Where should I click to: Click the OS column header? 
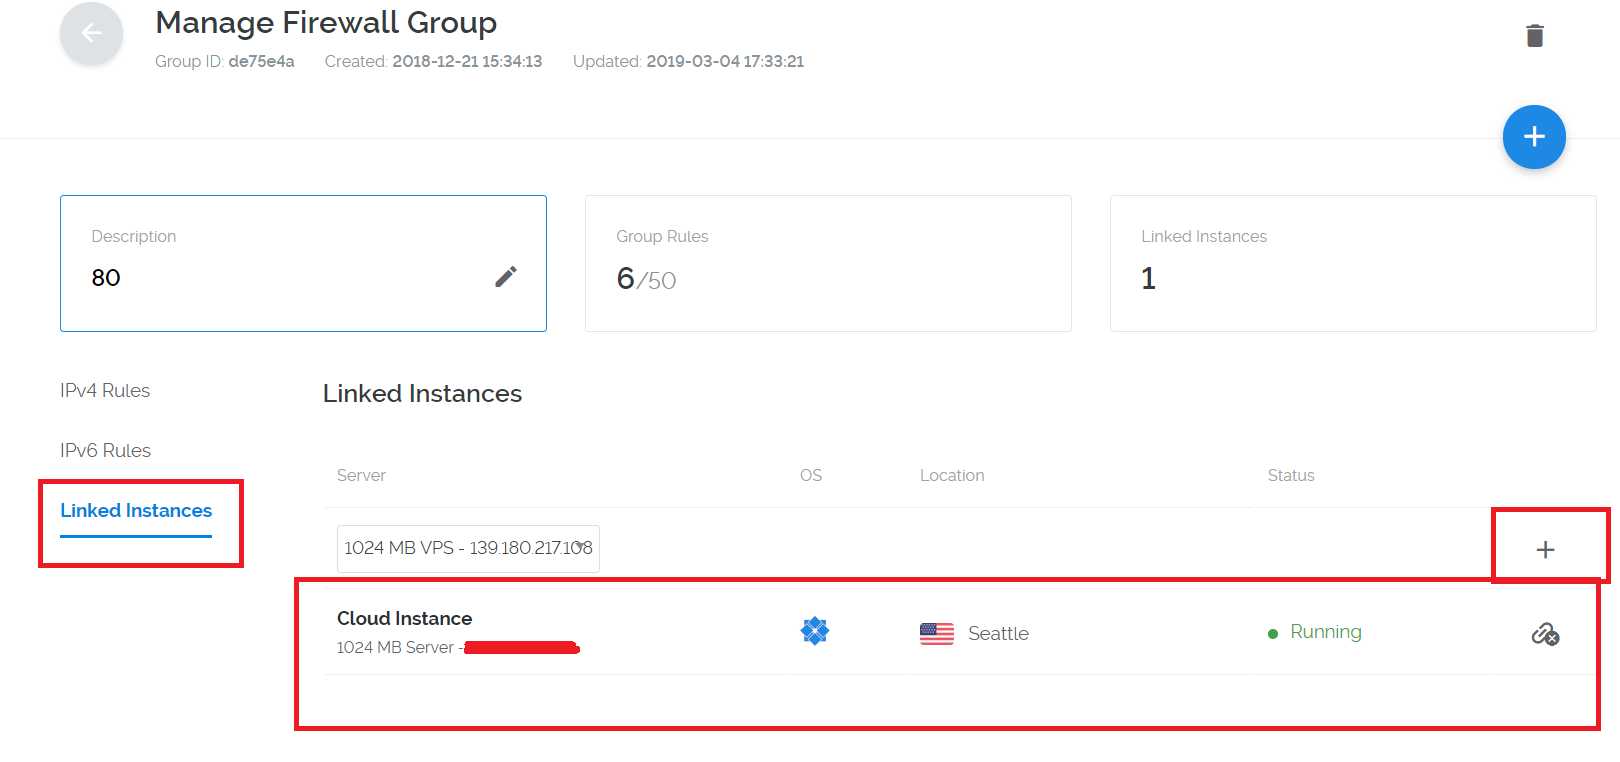pos(811,475)
